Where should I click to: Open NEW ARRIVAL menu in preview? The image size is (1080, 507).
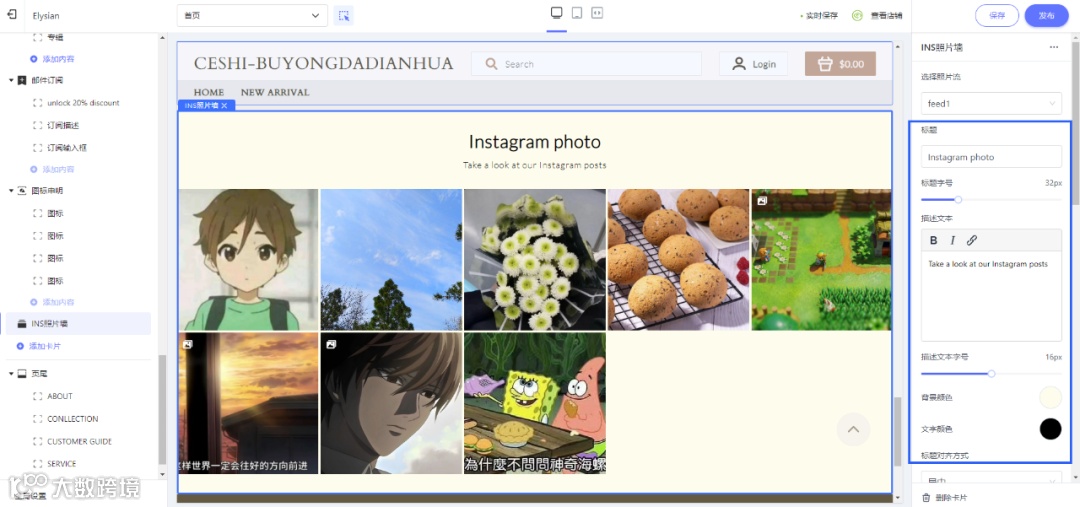275,92
